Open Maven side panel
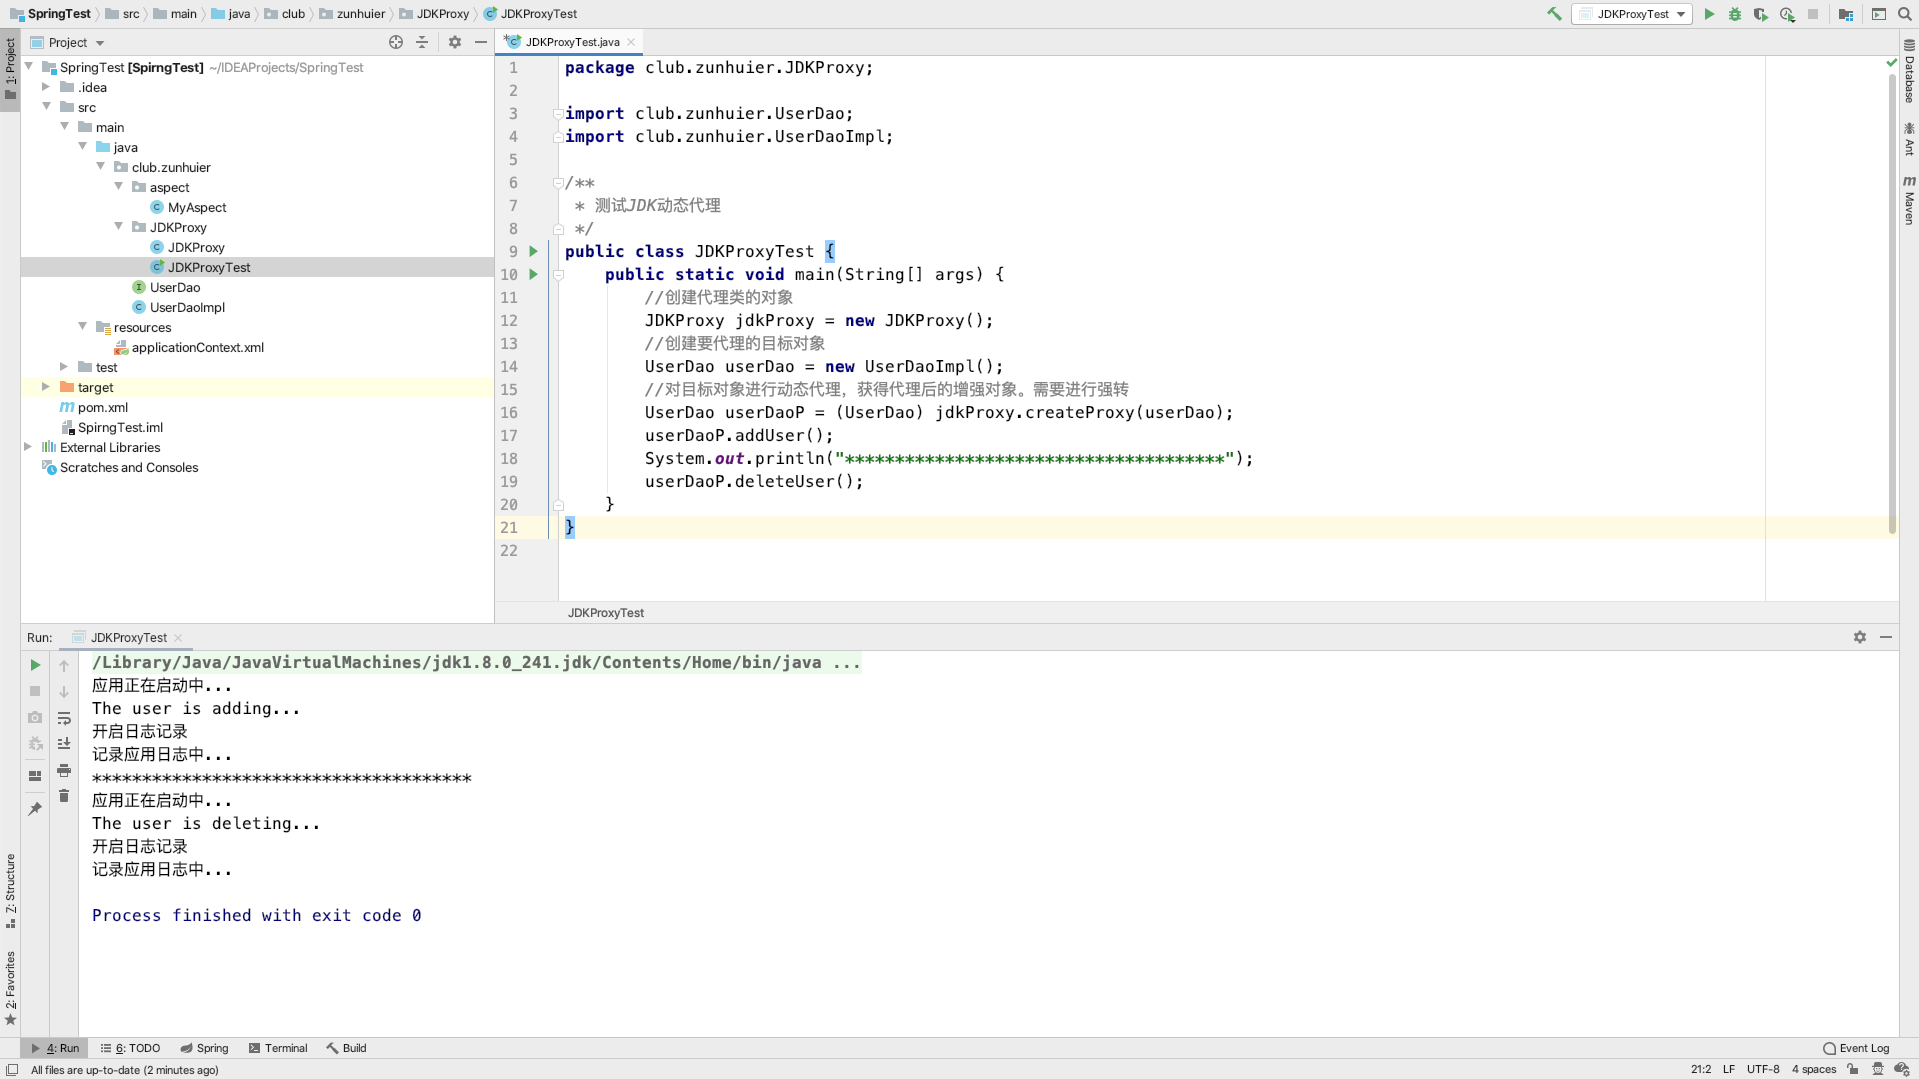 tap(1909, 200)
